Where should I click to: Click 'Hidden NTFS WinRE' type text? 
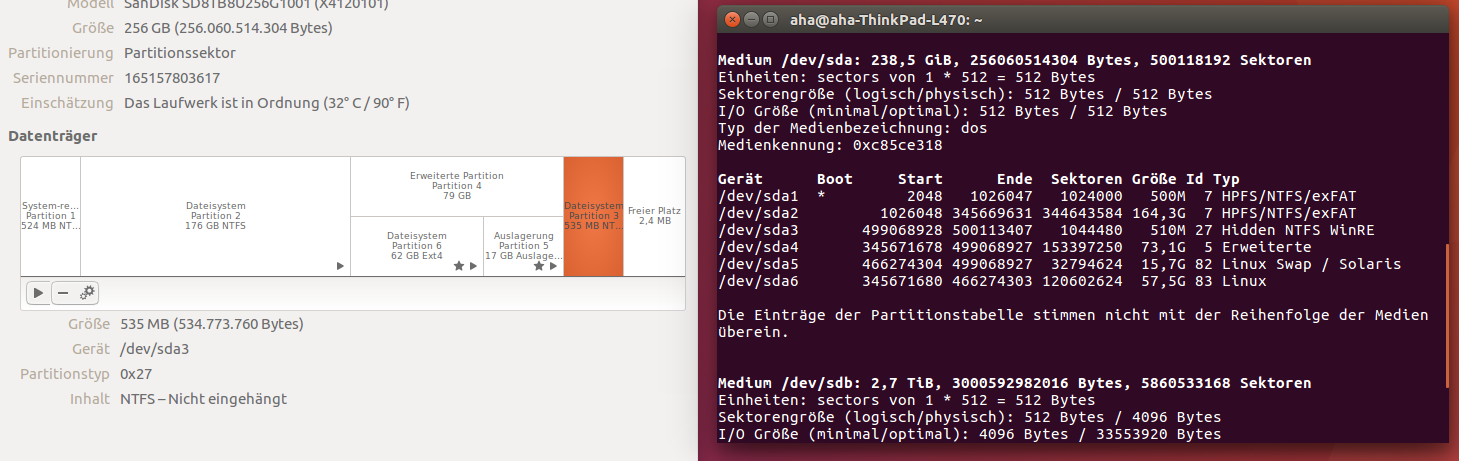1298,230
